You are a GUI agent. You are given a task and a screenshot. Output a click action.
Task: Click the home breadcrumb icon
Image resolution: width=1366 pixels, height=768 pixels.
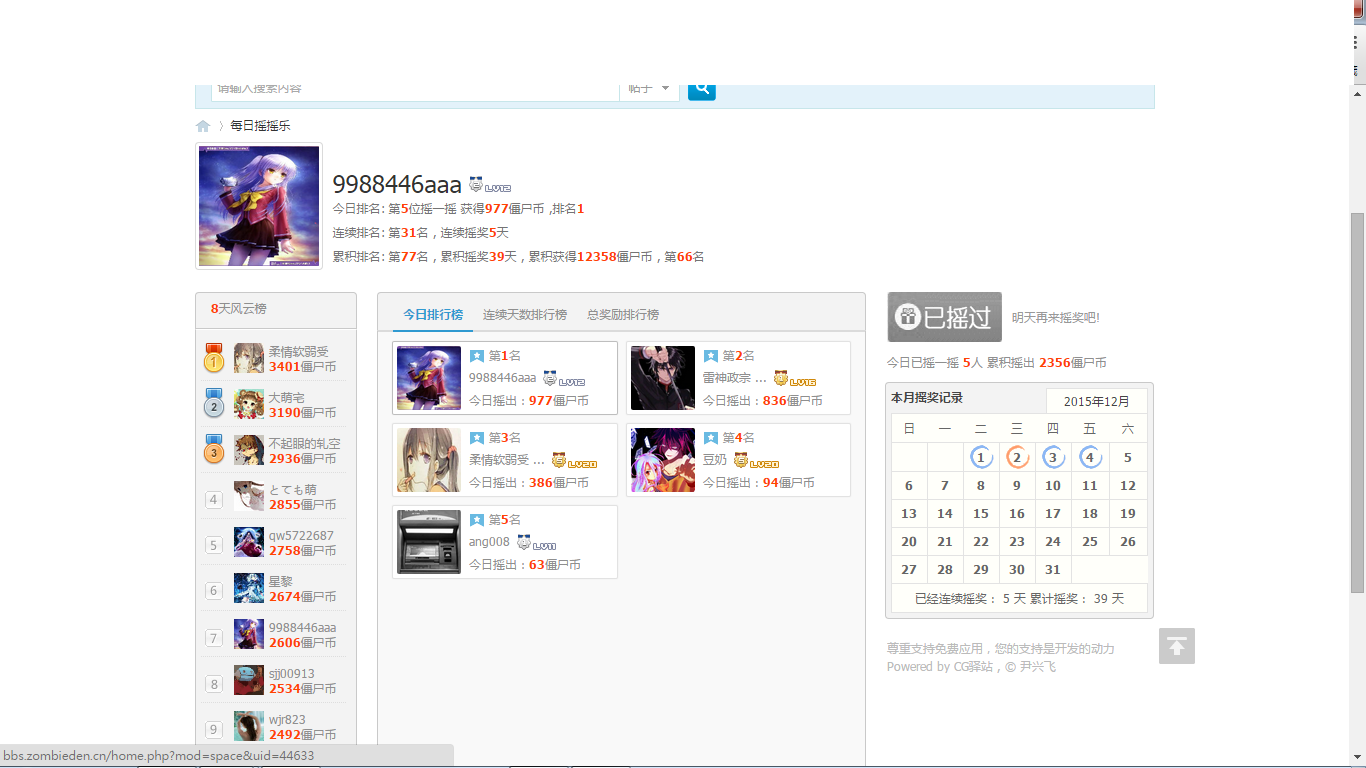pyautogui.click(x=203, y=126)
